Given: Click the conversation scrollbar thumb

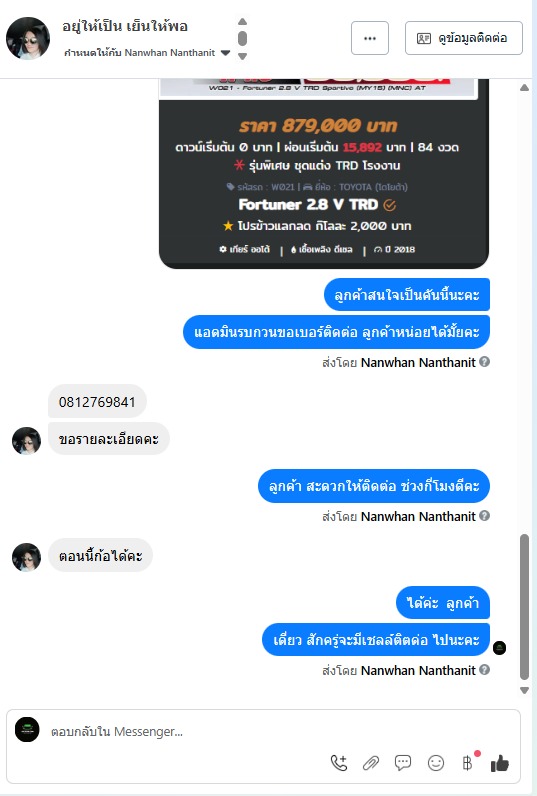Looking at the screenshot, I should [x=524, y=607].
